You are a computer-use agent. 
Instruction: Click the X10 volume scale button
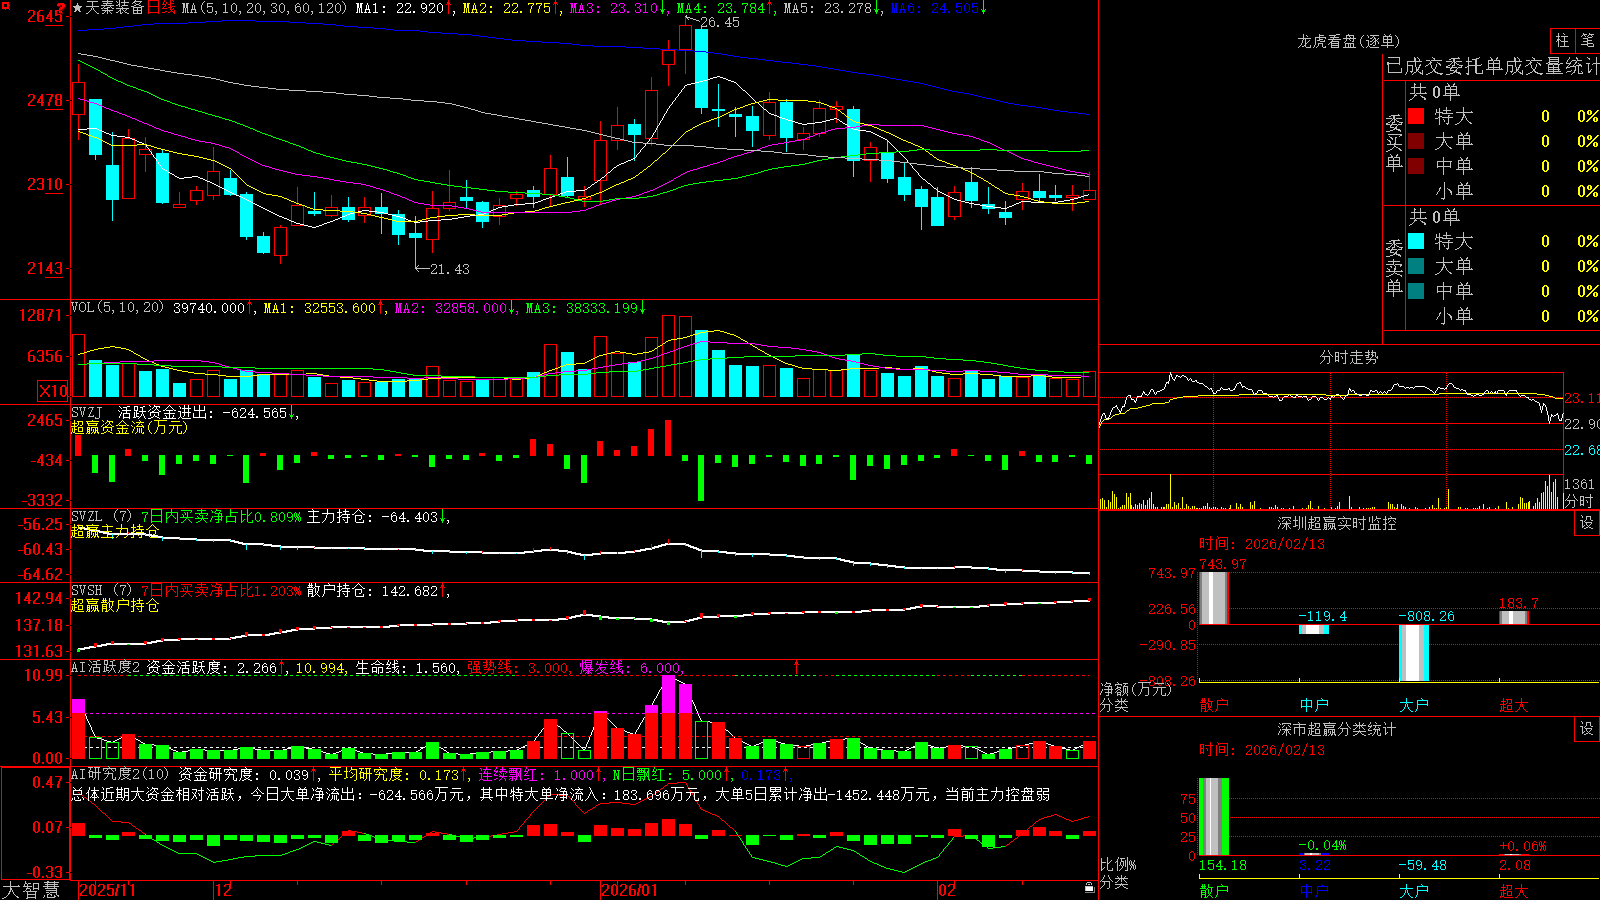click(53, 391)
